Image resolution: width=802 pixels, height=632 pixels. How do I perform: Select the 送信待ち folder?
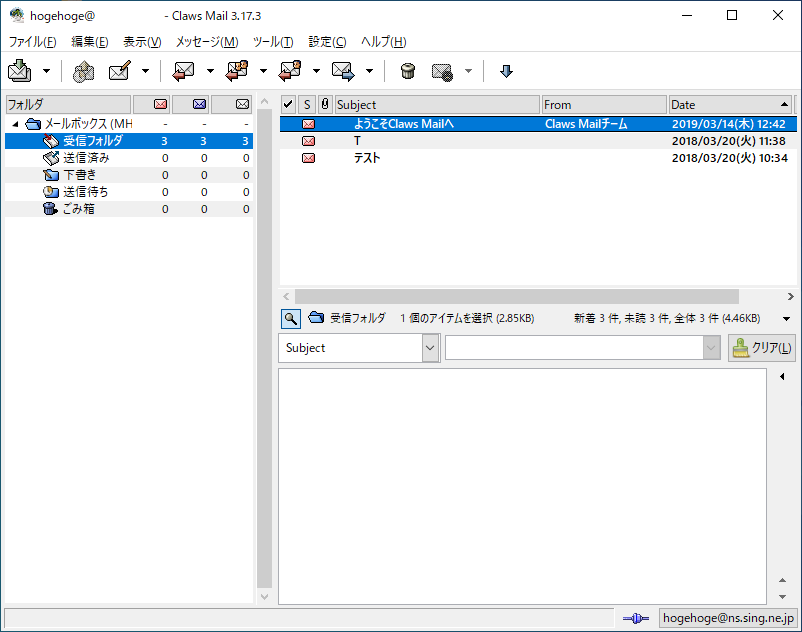point(129,192)
